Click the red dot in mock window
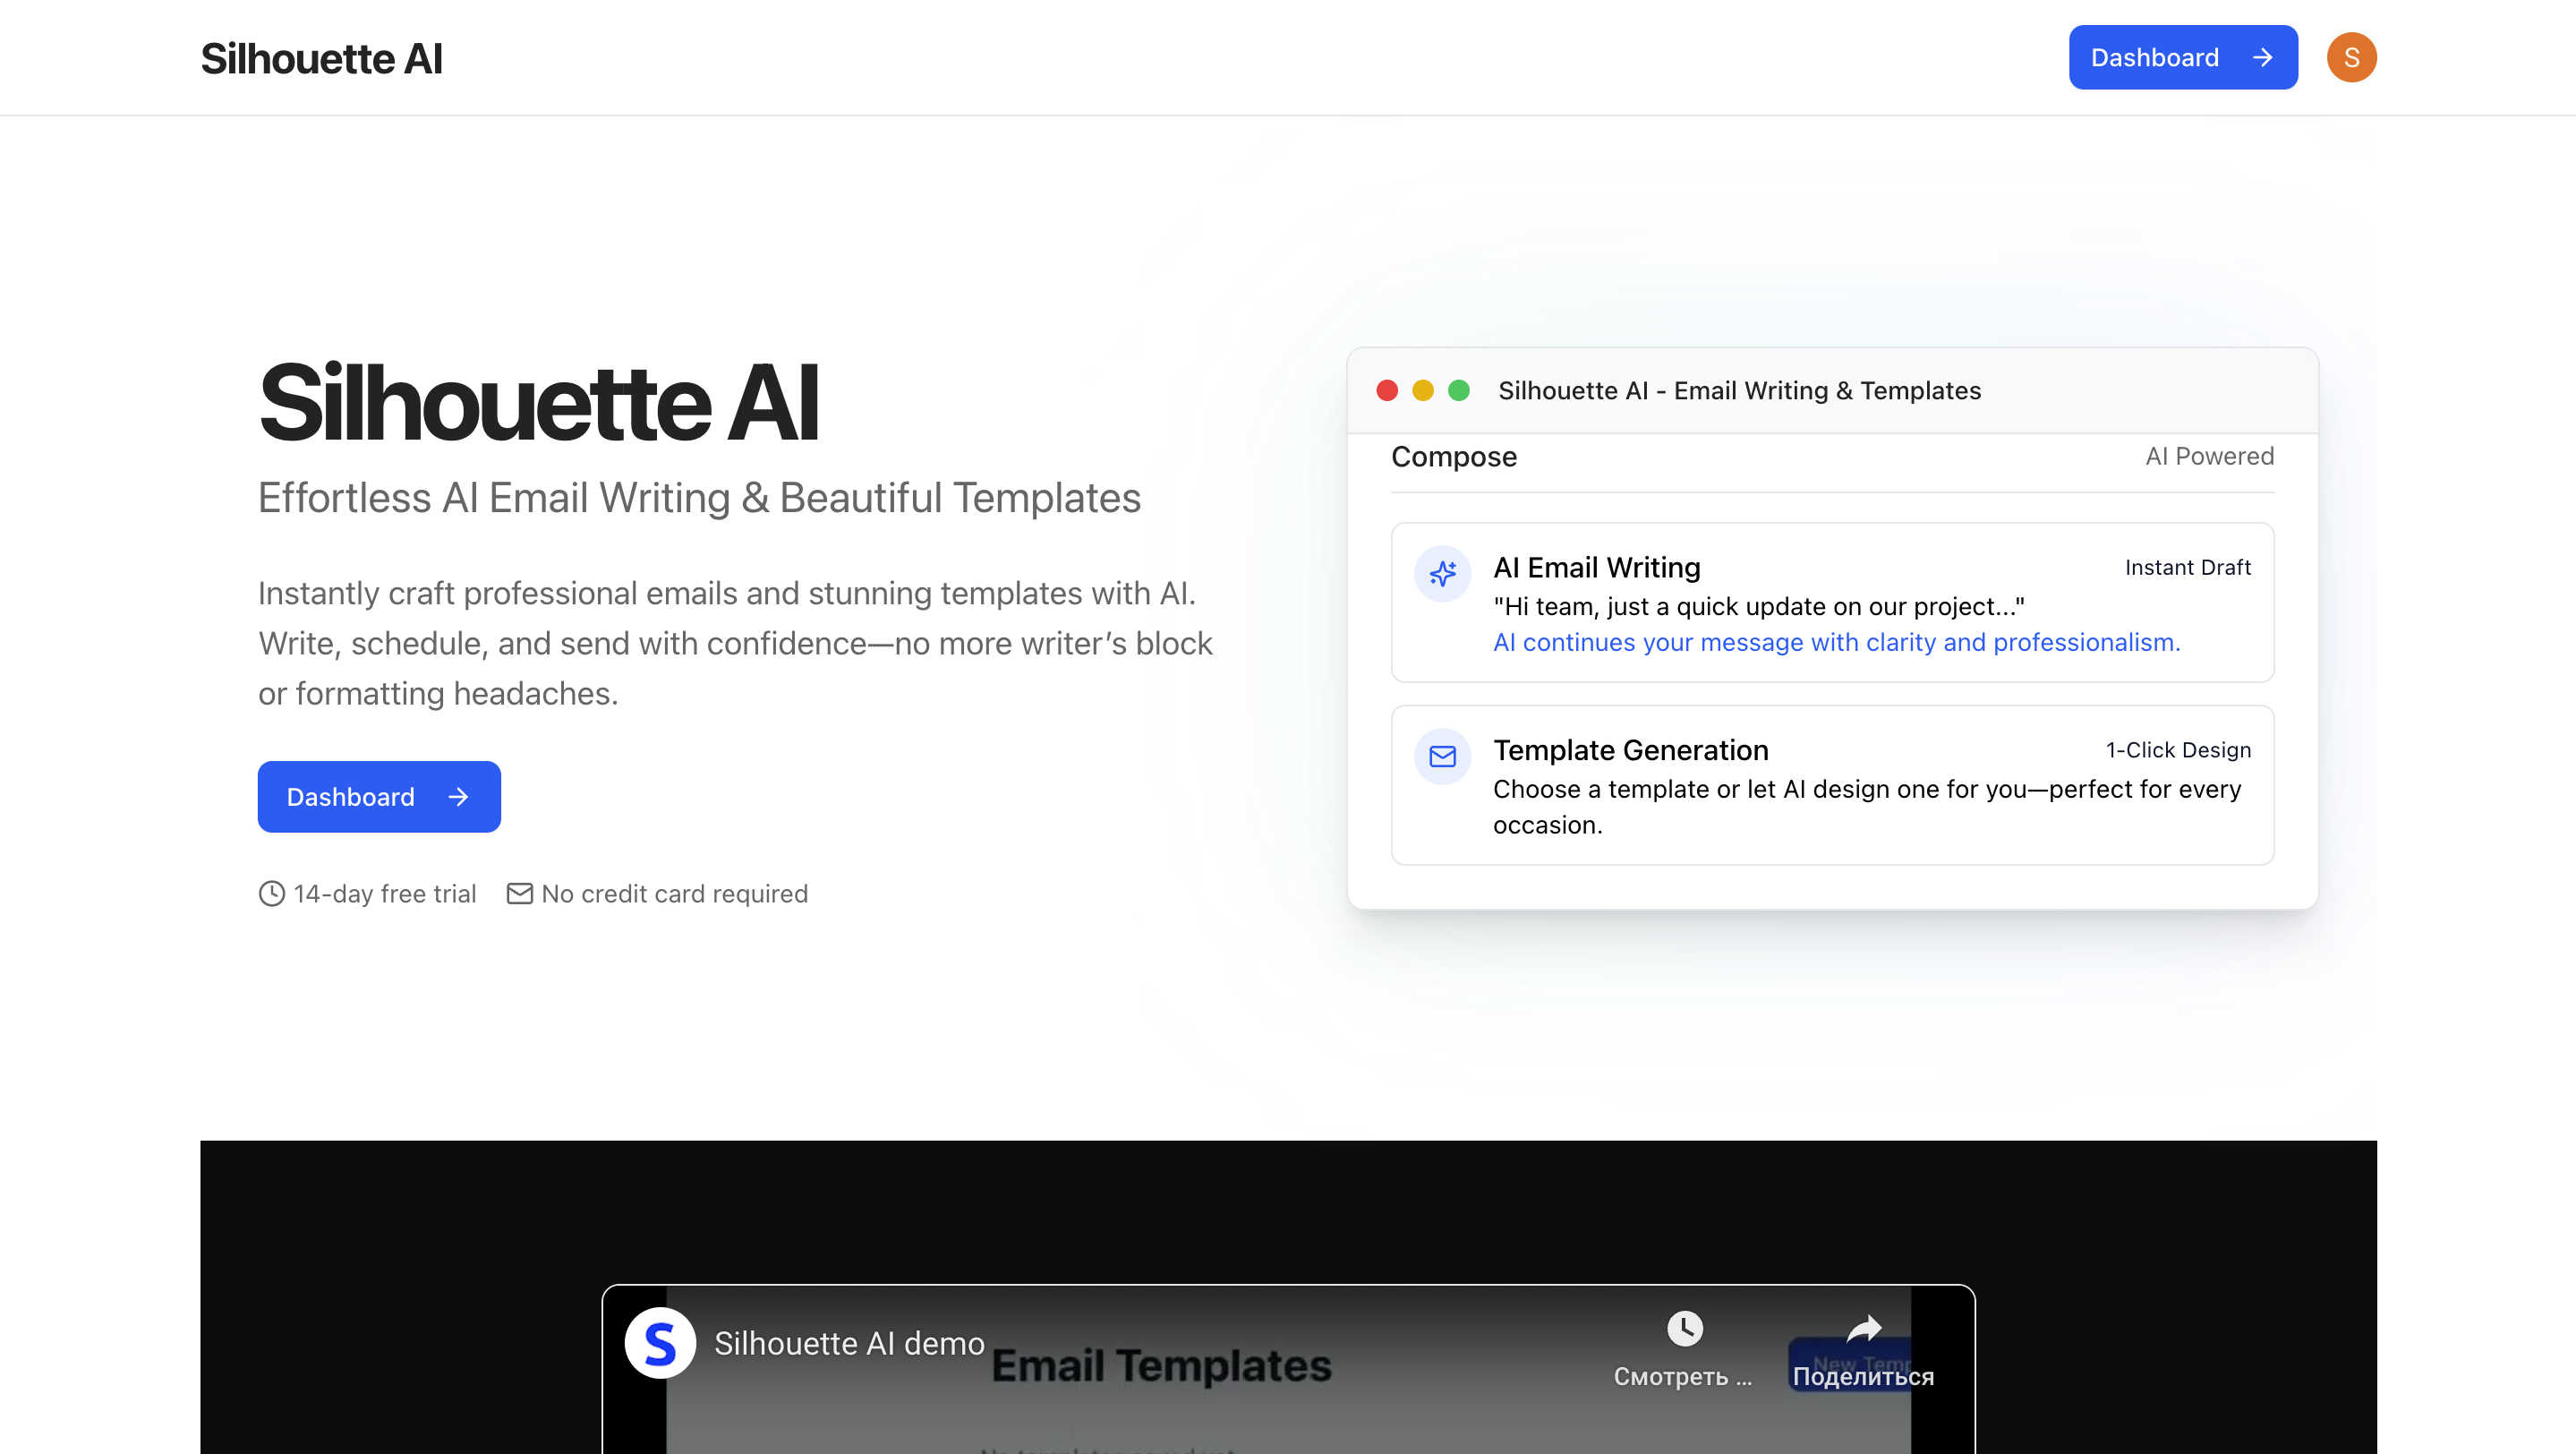The width and height of the screenshot is (2576, 1454). [1387, 390]
